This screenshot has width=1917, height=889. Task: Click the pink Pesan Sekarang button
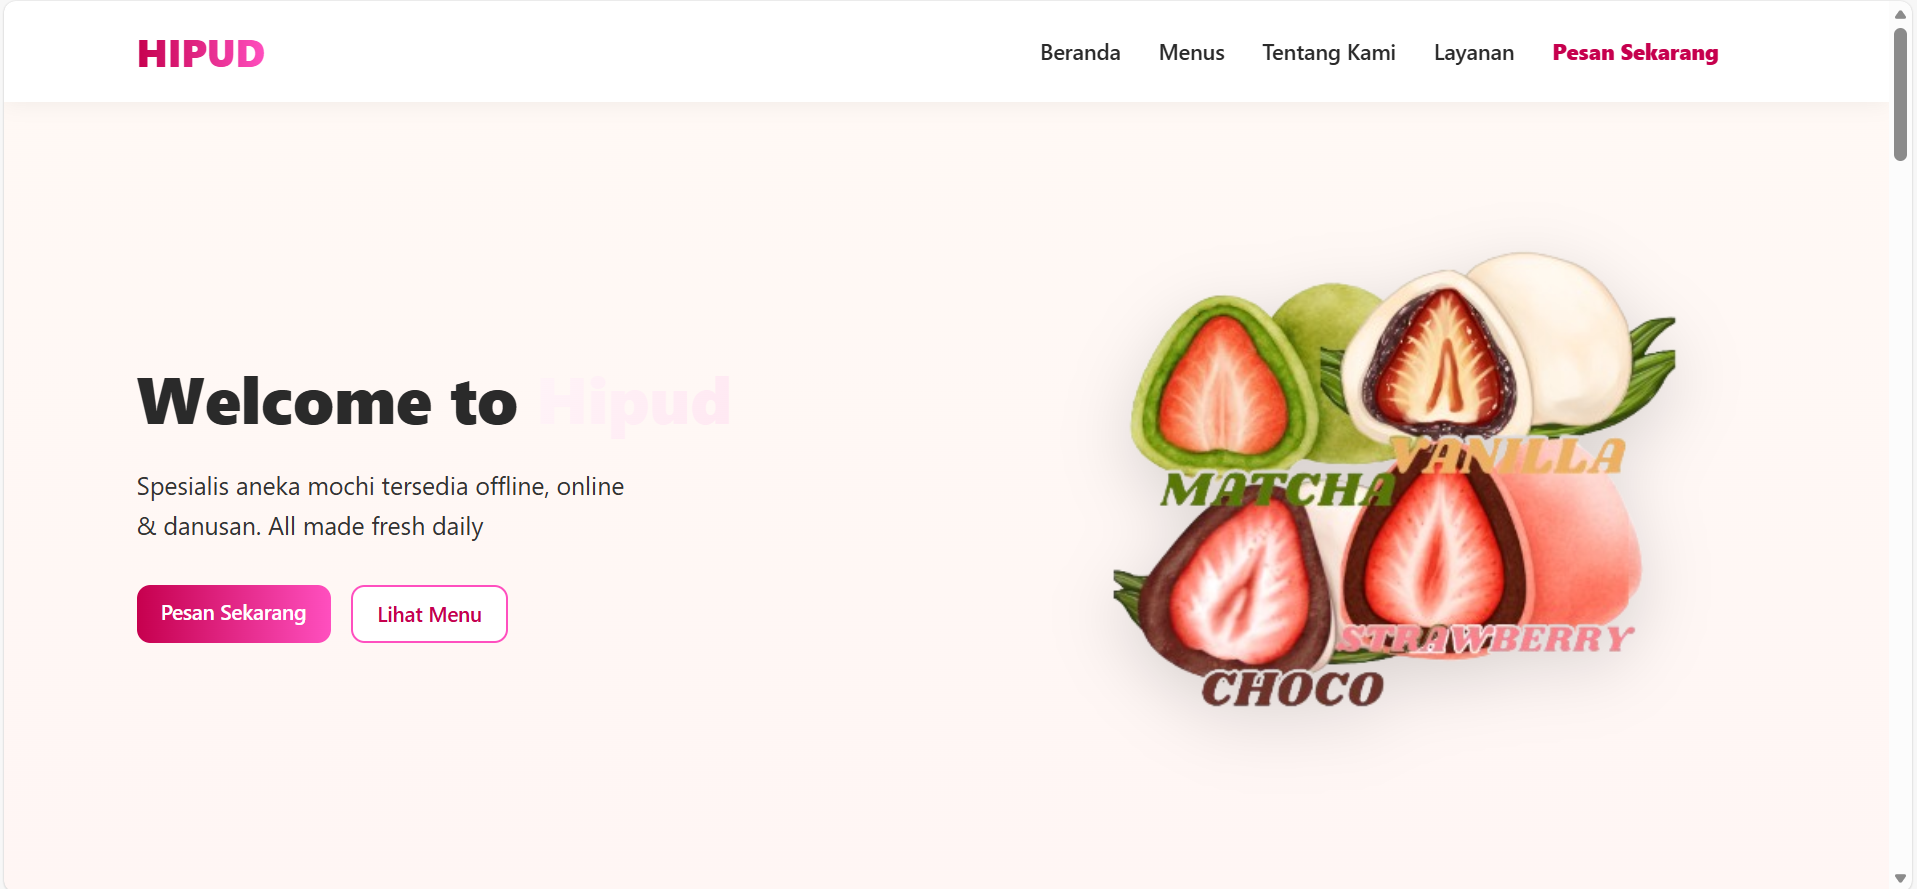(x=234, y=614)
